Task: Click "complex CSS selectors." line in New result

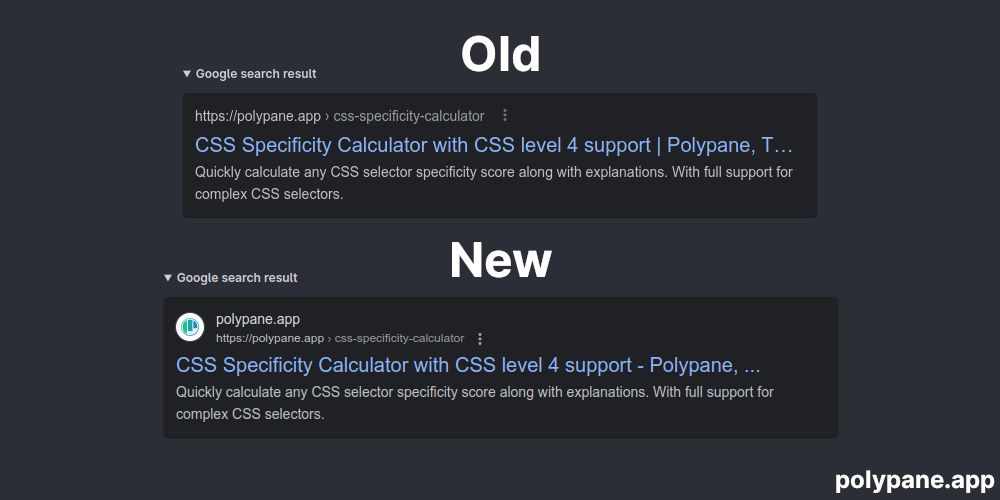Action: pos(250,415)
